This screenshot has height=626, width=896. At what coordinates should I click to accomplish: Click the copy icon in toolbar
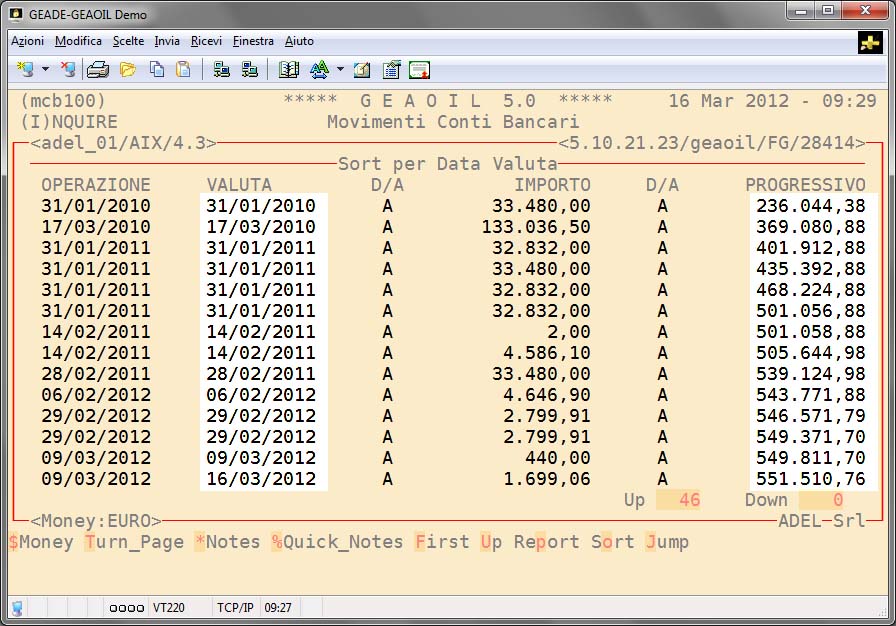click(x=157, y=70)
